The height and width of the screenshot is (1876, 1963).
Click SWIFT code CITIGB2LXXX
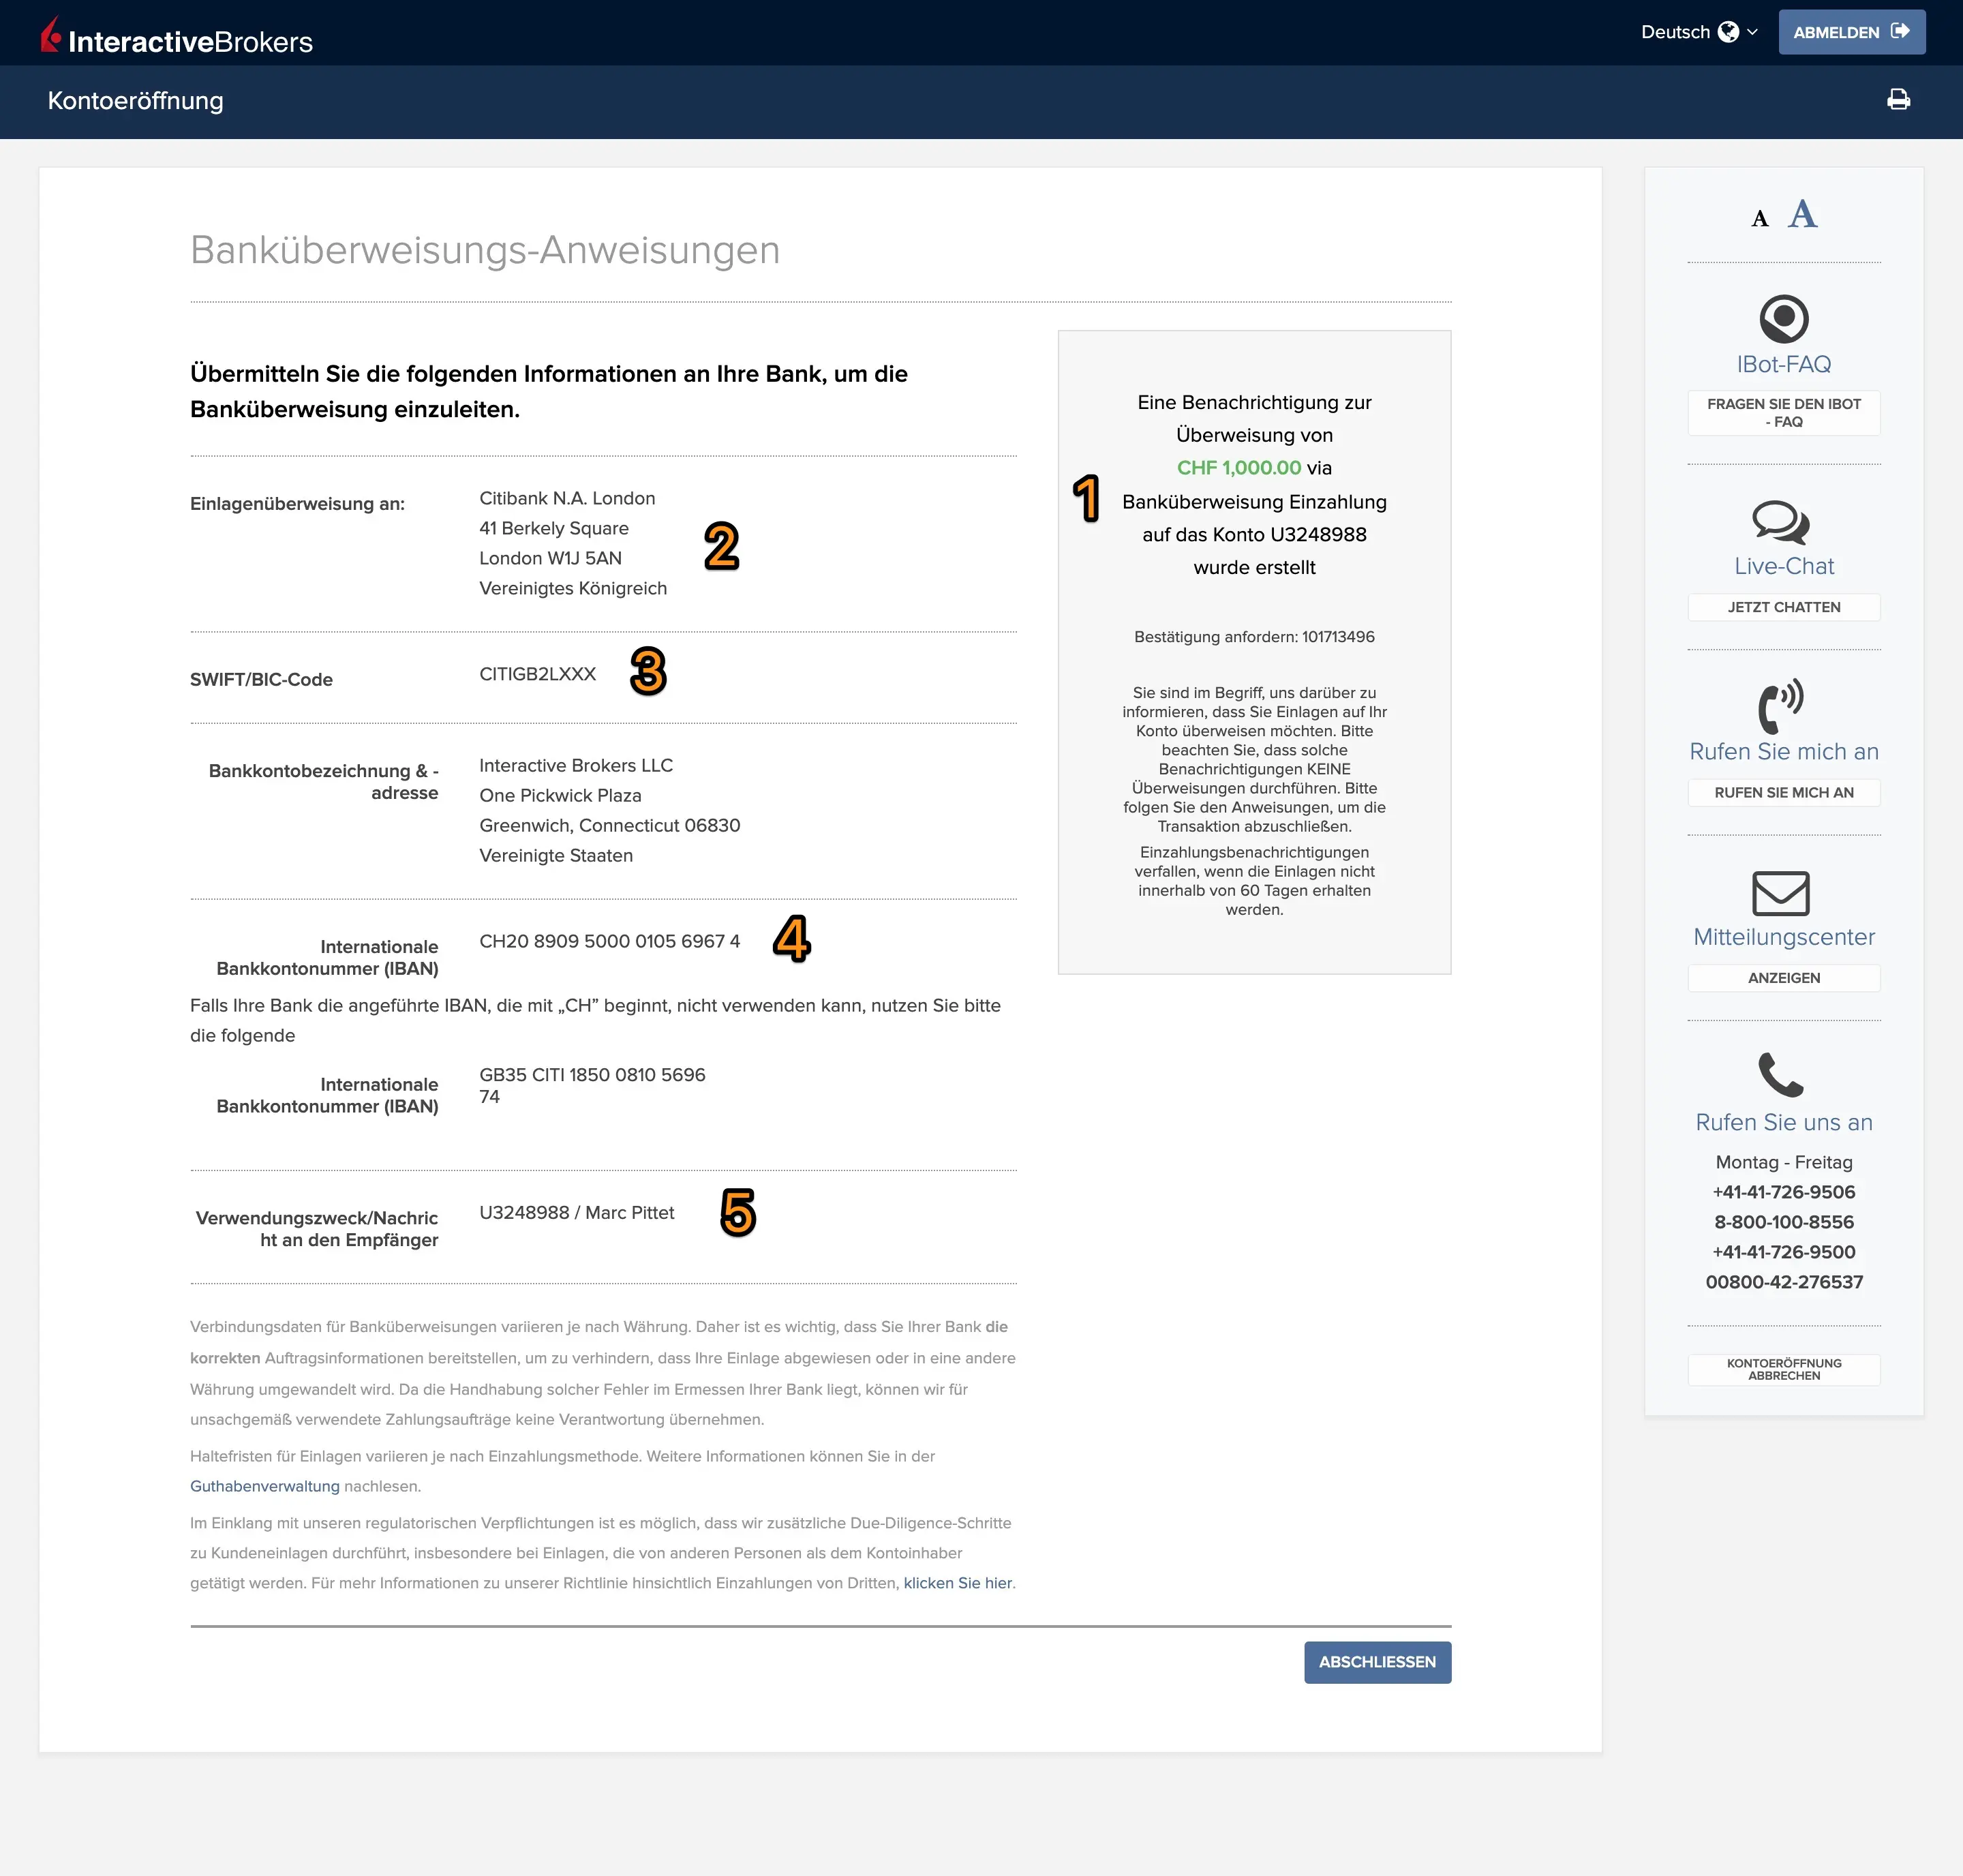537,674
